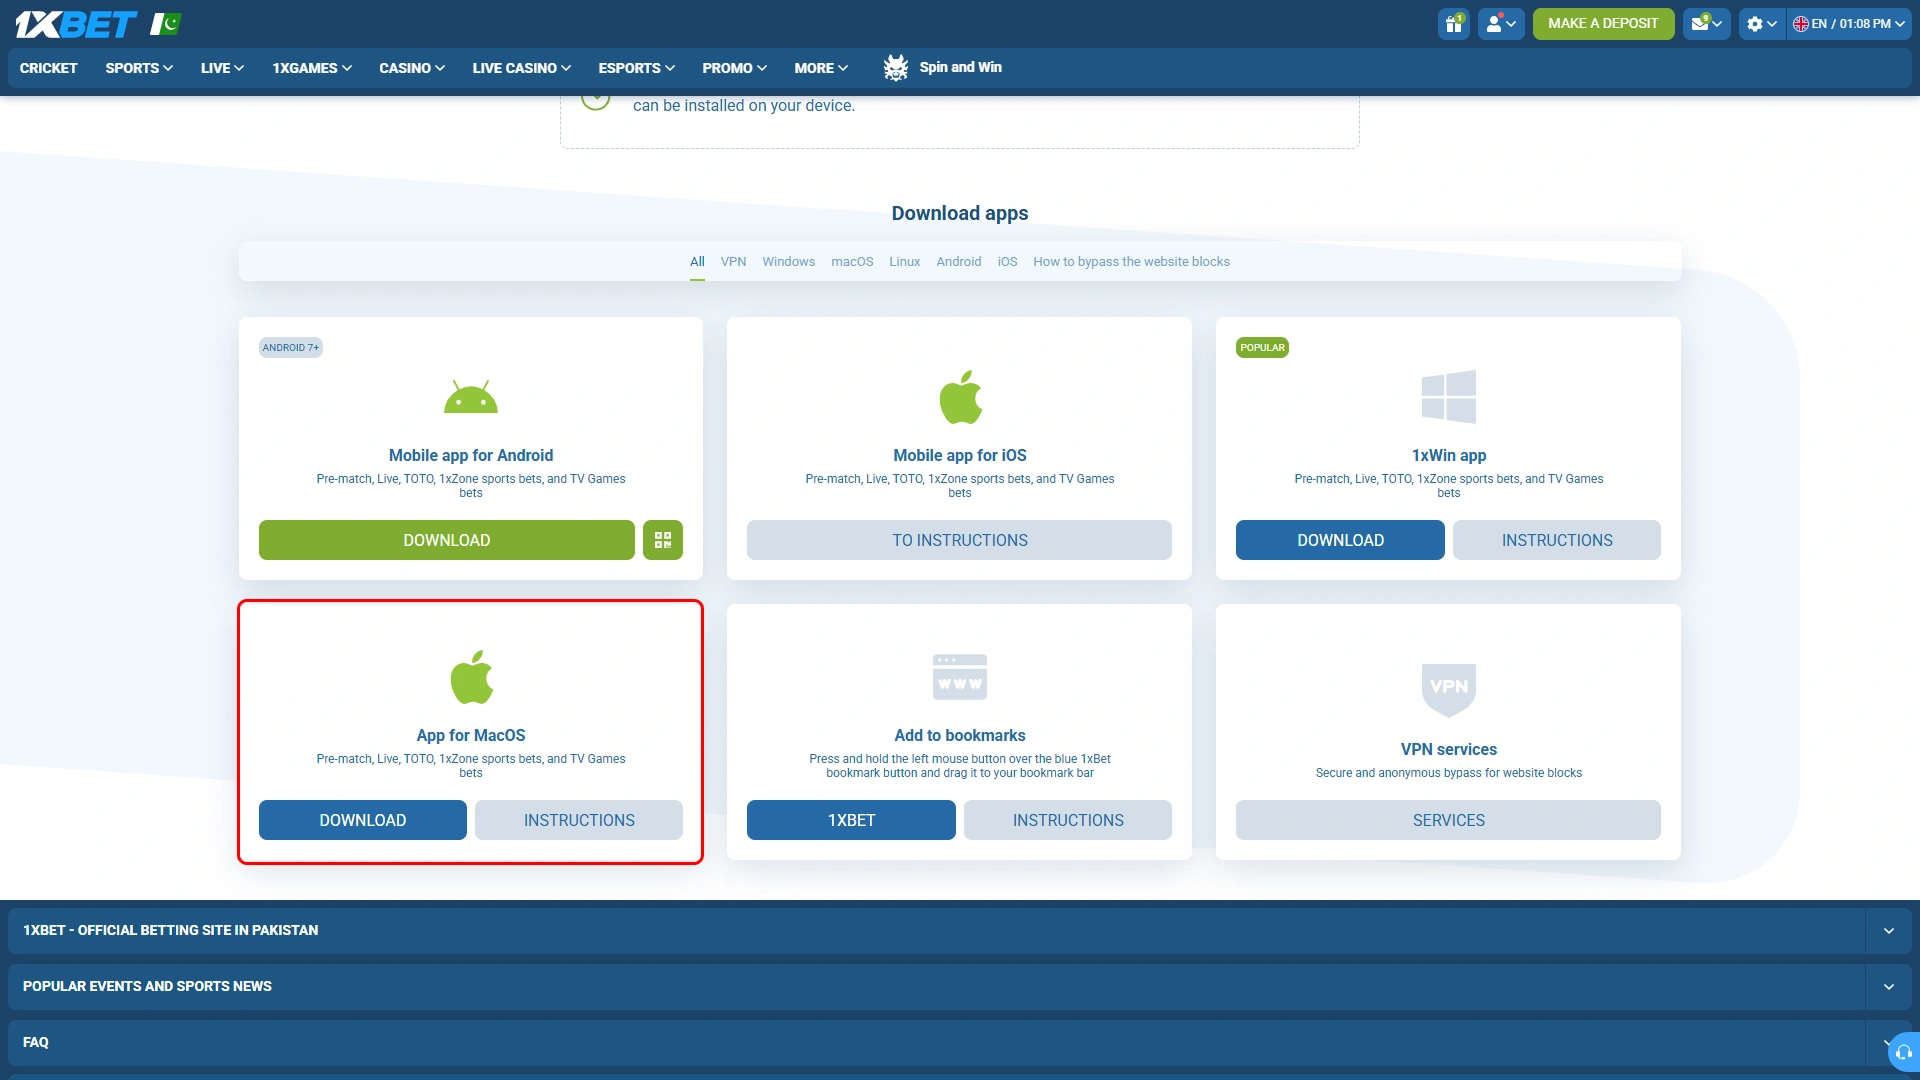This screenshot has height=1080, width=1920.
Task: Click the Windows logo icon on 1xWin card
Action: click(1449, 397)
